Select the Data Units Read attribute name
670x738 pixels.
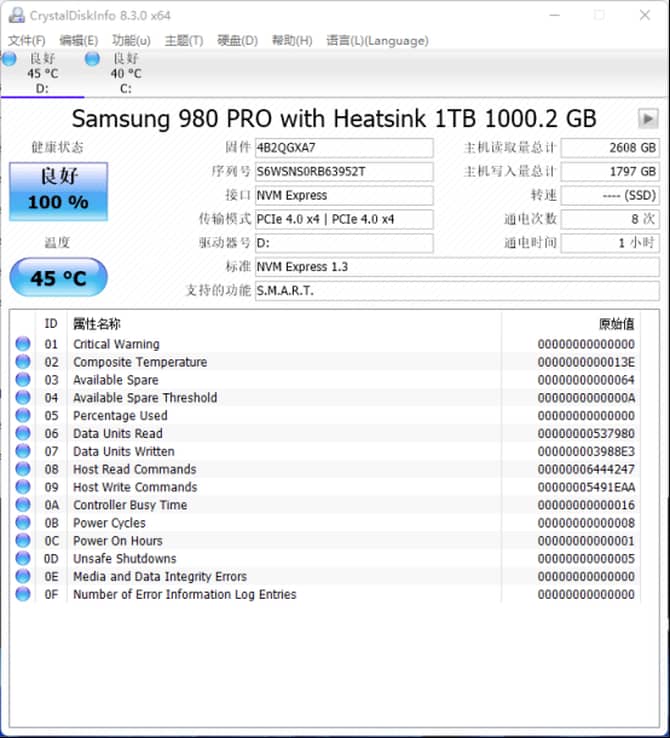118,433
